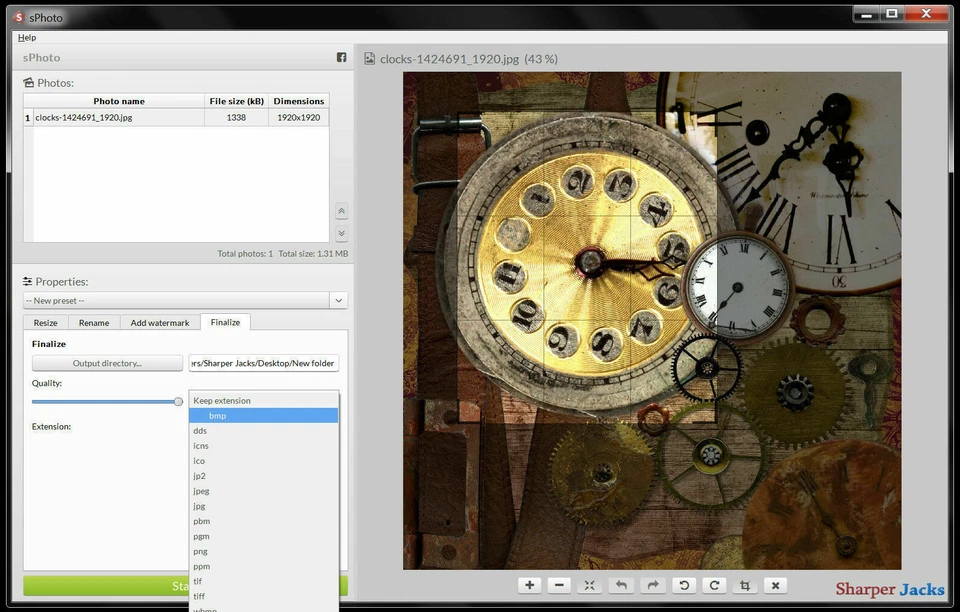Switch to the Resize tab
The height and width of the screenshot is (612, 960).
point(45,322)
